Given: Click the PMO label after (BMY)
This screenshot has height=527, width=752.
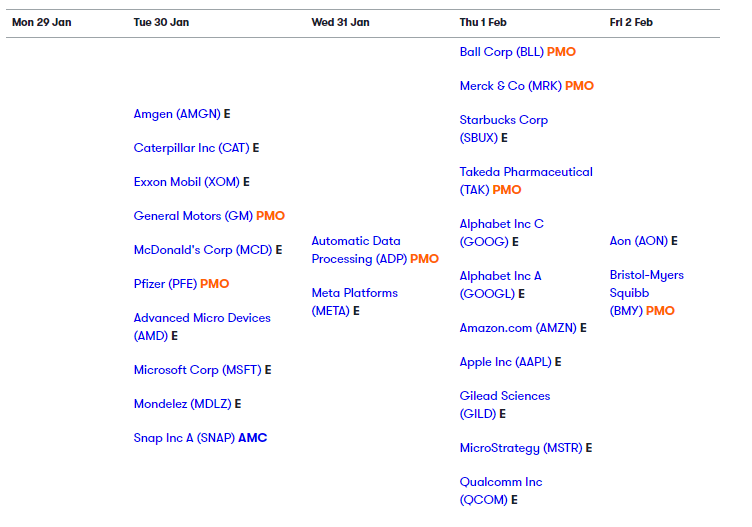Looking at the screenshot, I should pos(660,311).
